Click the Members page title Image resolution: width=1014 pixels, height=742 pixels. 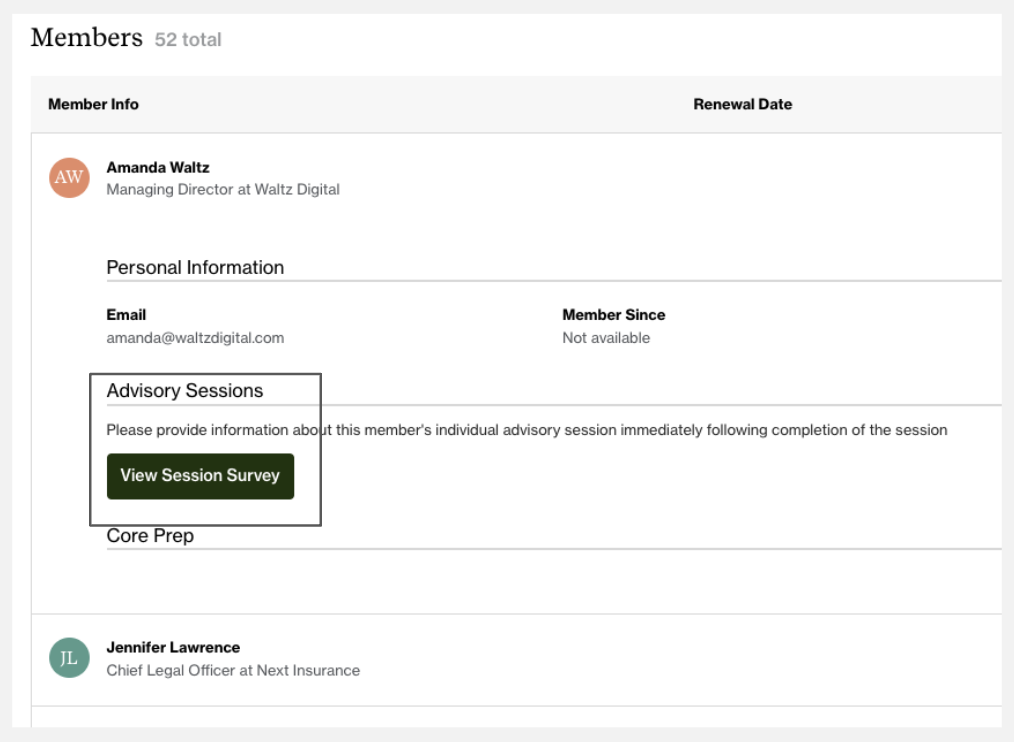(x=87, y=38)
